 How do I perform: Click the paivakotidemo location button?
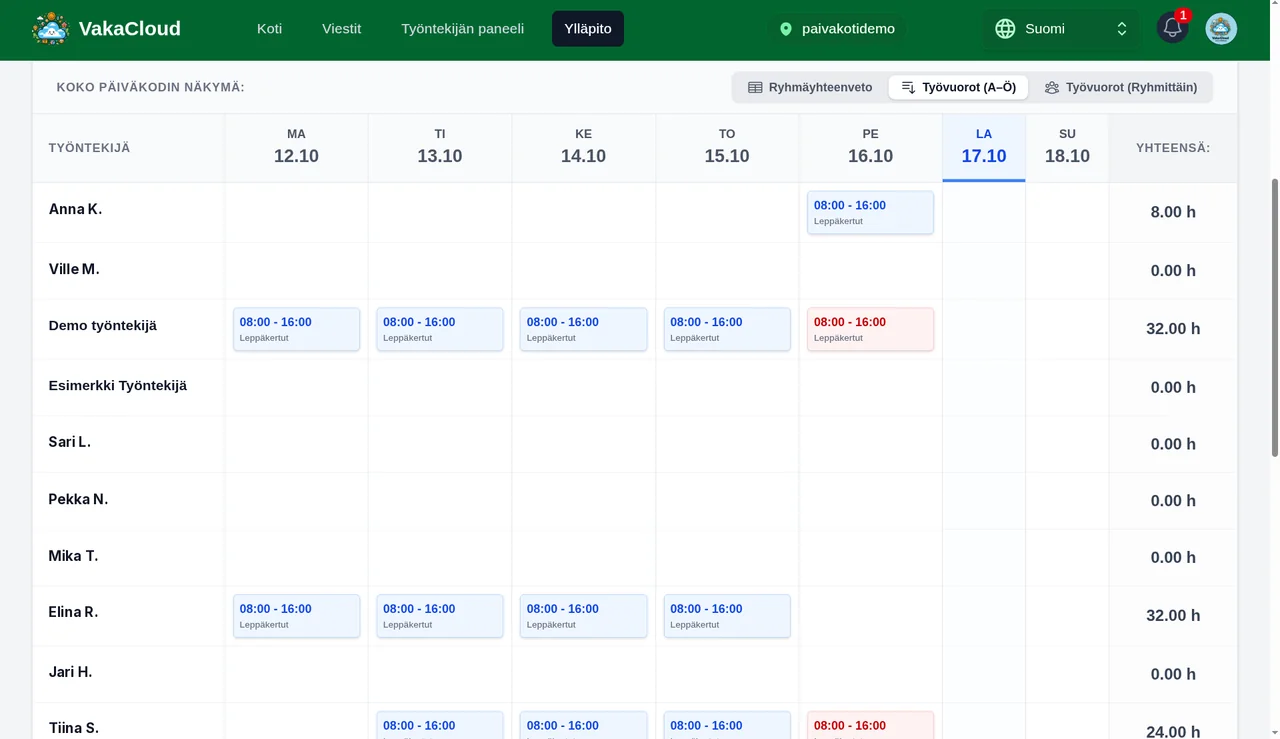[x=838, y=29]
